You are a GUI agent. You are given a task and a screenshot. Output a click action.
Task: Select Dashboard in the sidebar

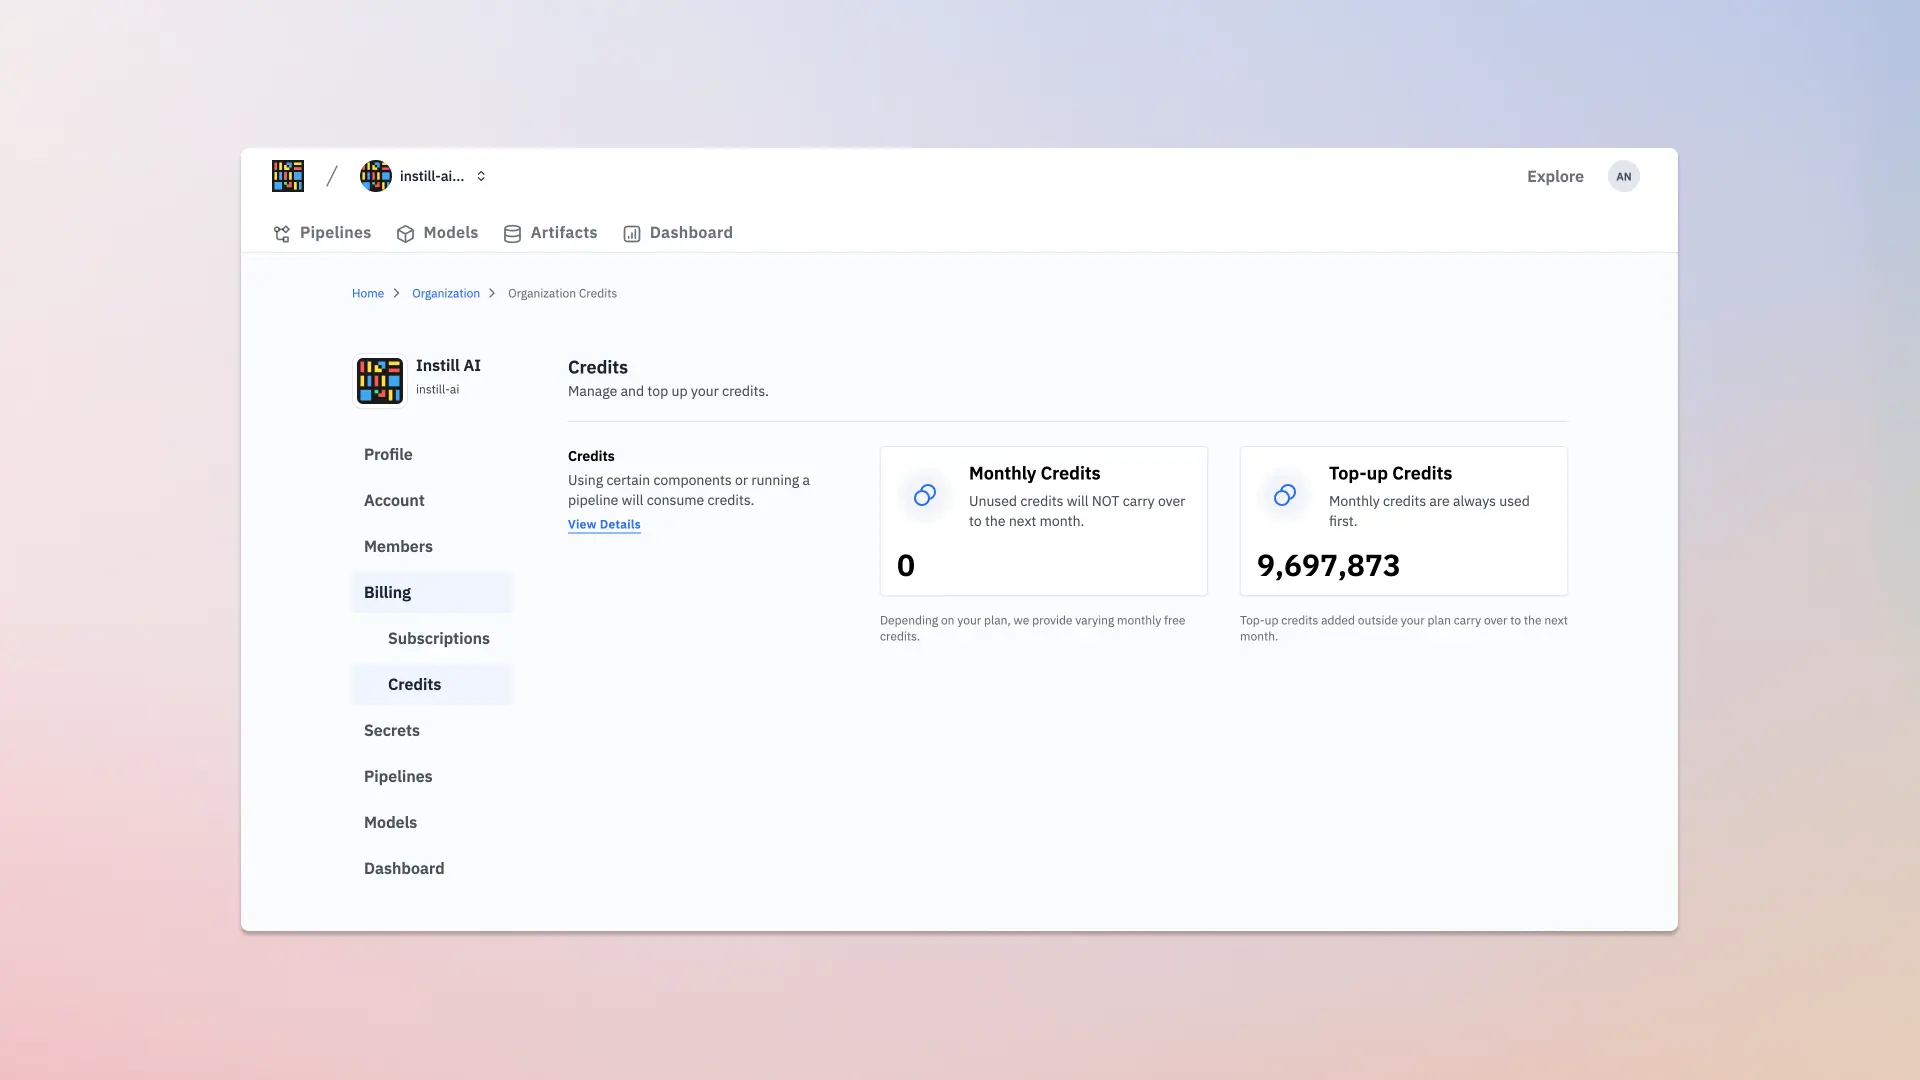[432, 868]
